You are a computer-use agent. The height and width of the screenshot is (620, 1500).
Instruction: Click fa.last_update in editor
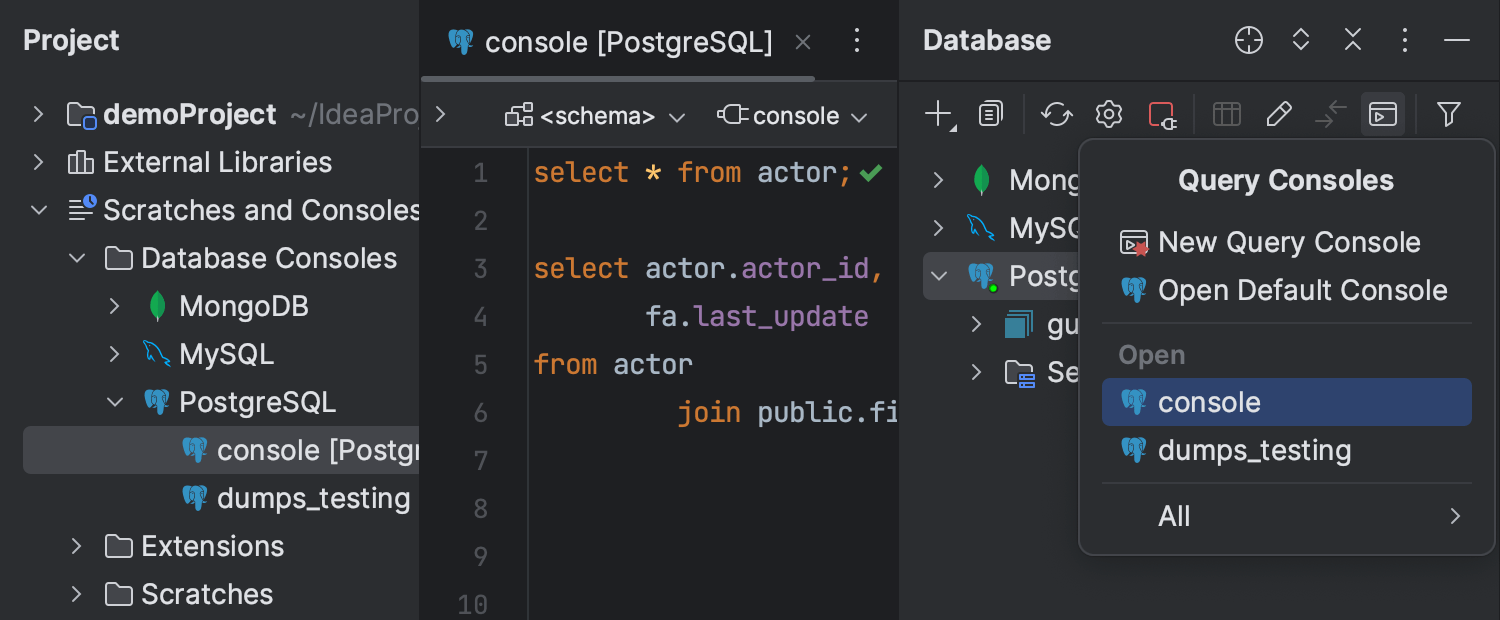coord(756,317)
